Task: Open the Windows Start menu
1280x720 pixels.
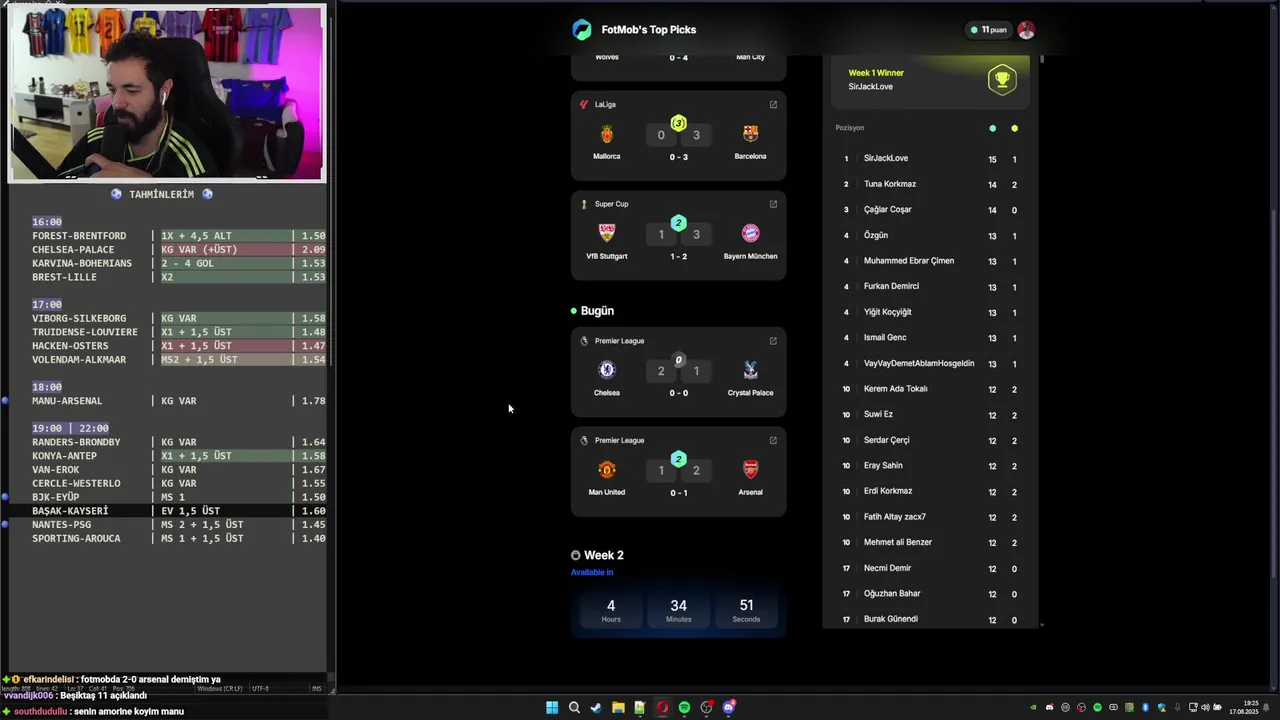Action: [x=552, y=707]
